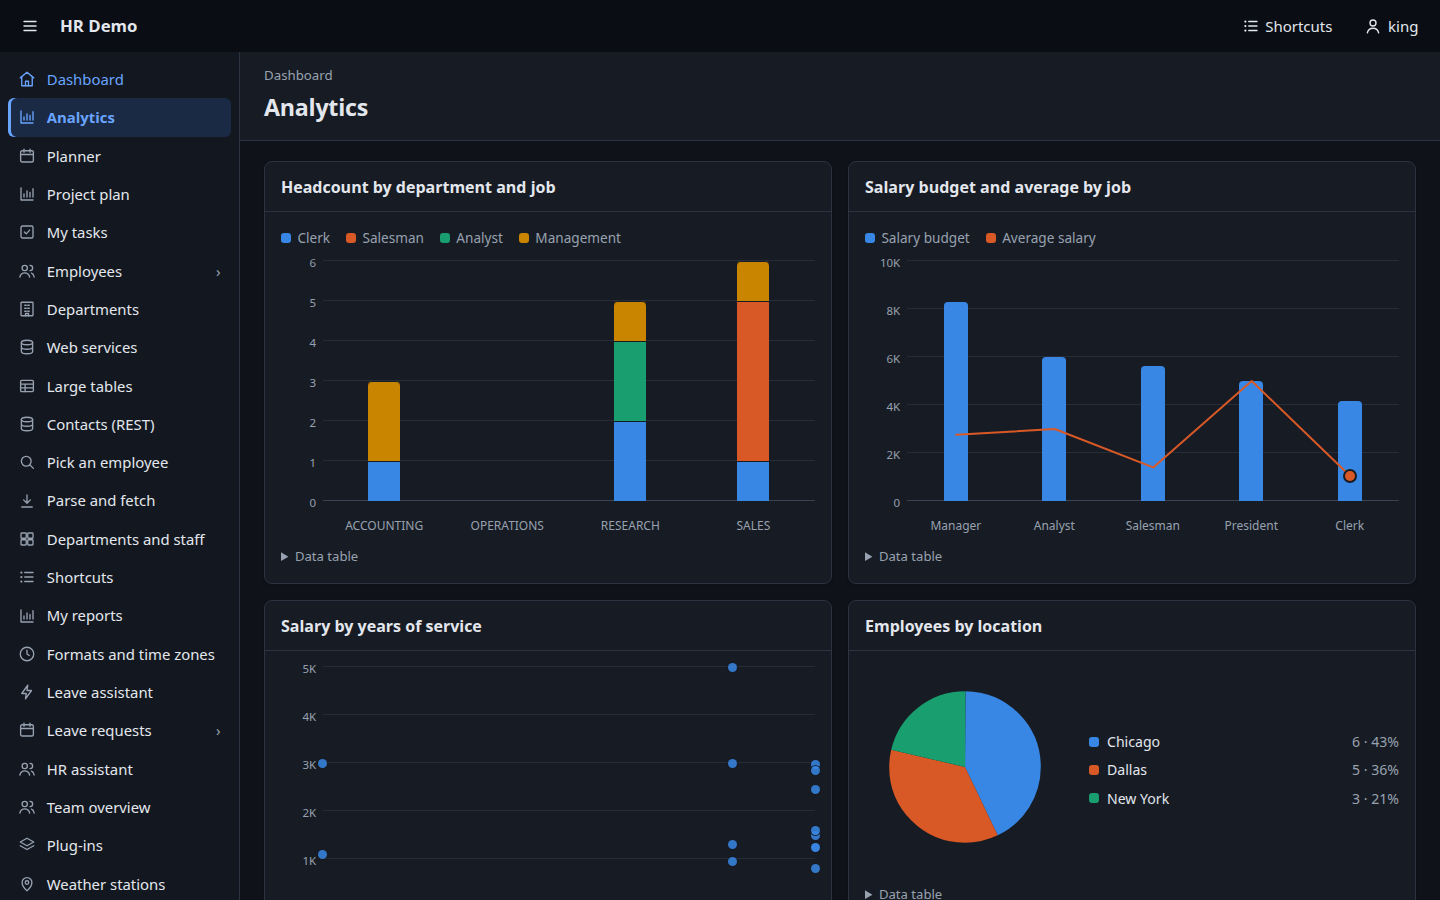The width and height of the screenshot is (1440, 900).
Task: Click the Dashboard breadcrumb link
Action: click(x=298, y=75)
